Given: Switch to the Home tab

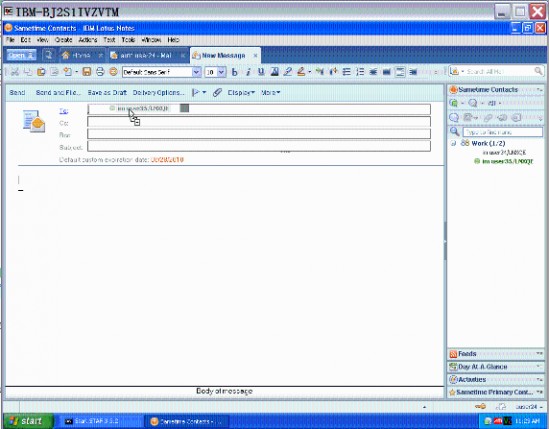Looking at the screenshot, I should pyautogui.click(x=82, y=55).
